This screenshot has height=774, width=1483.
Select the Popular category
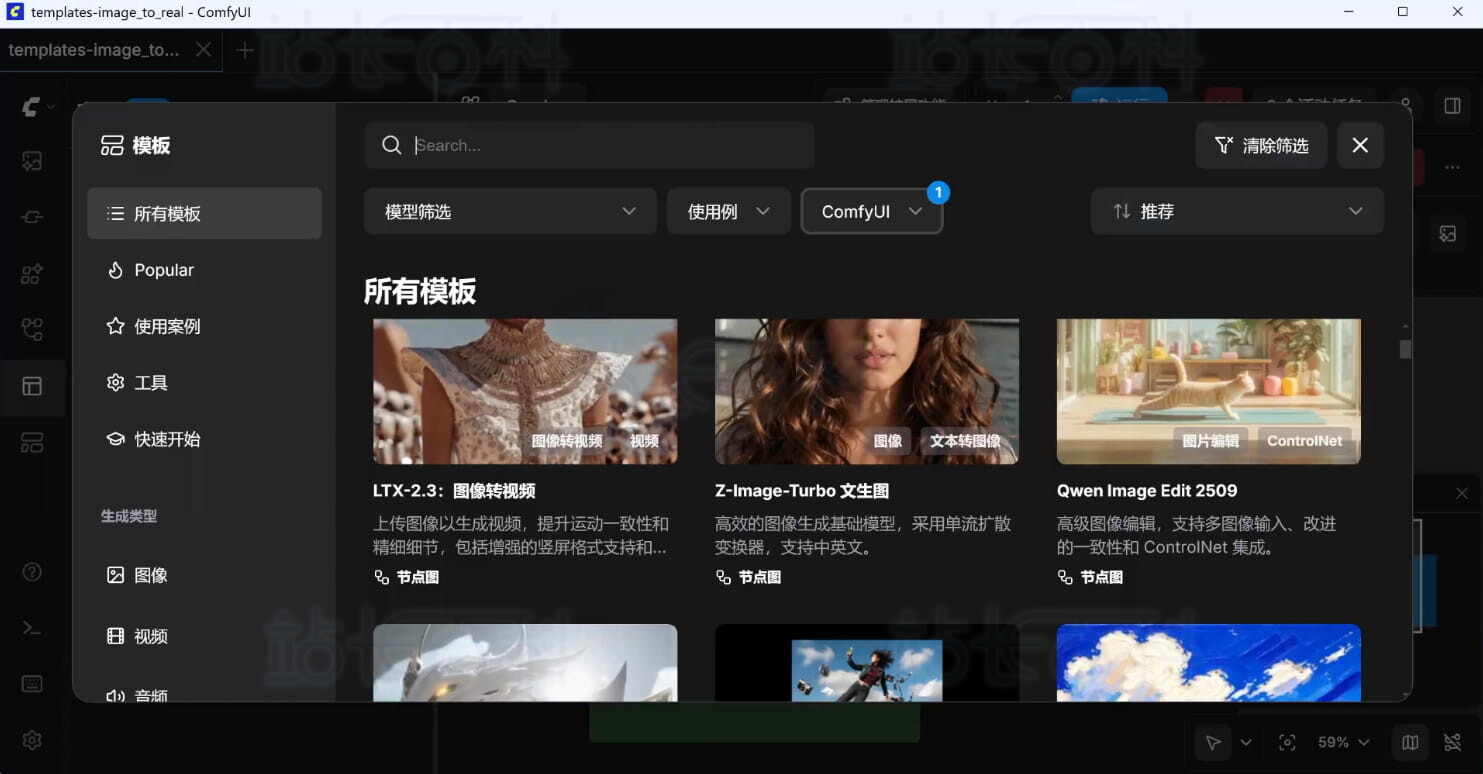click(204, 270)
